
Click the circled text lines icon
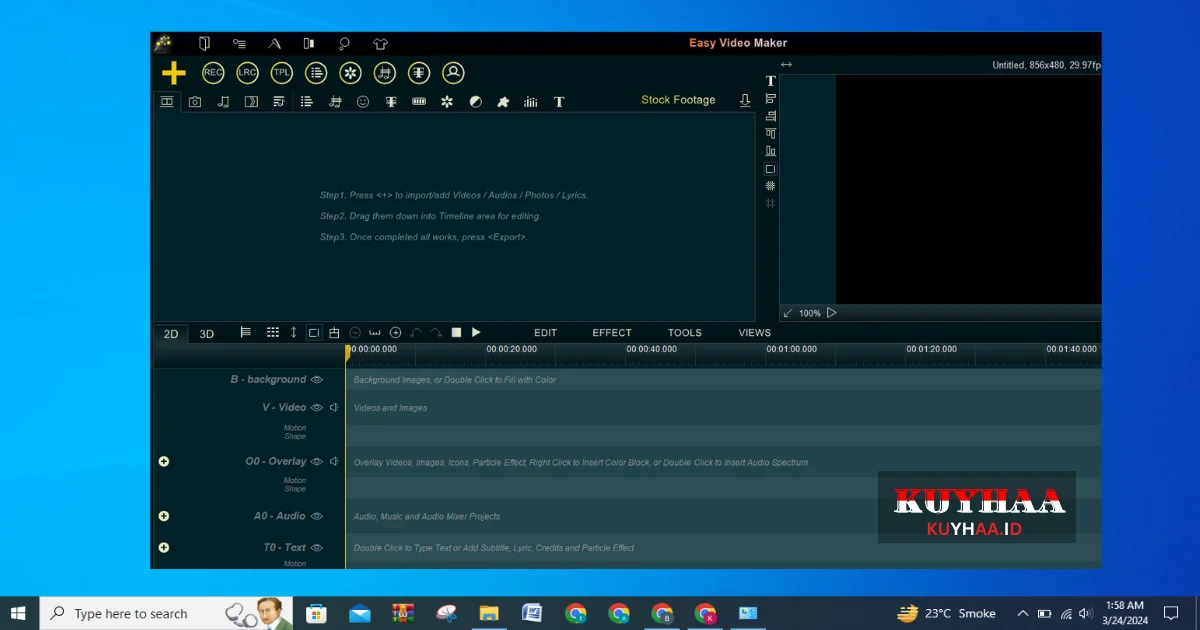[x=316, y=73]
